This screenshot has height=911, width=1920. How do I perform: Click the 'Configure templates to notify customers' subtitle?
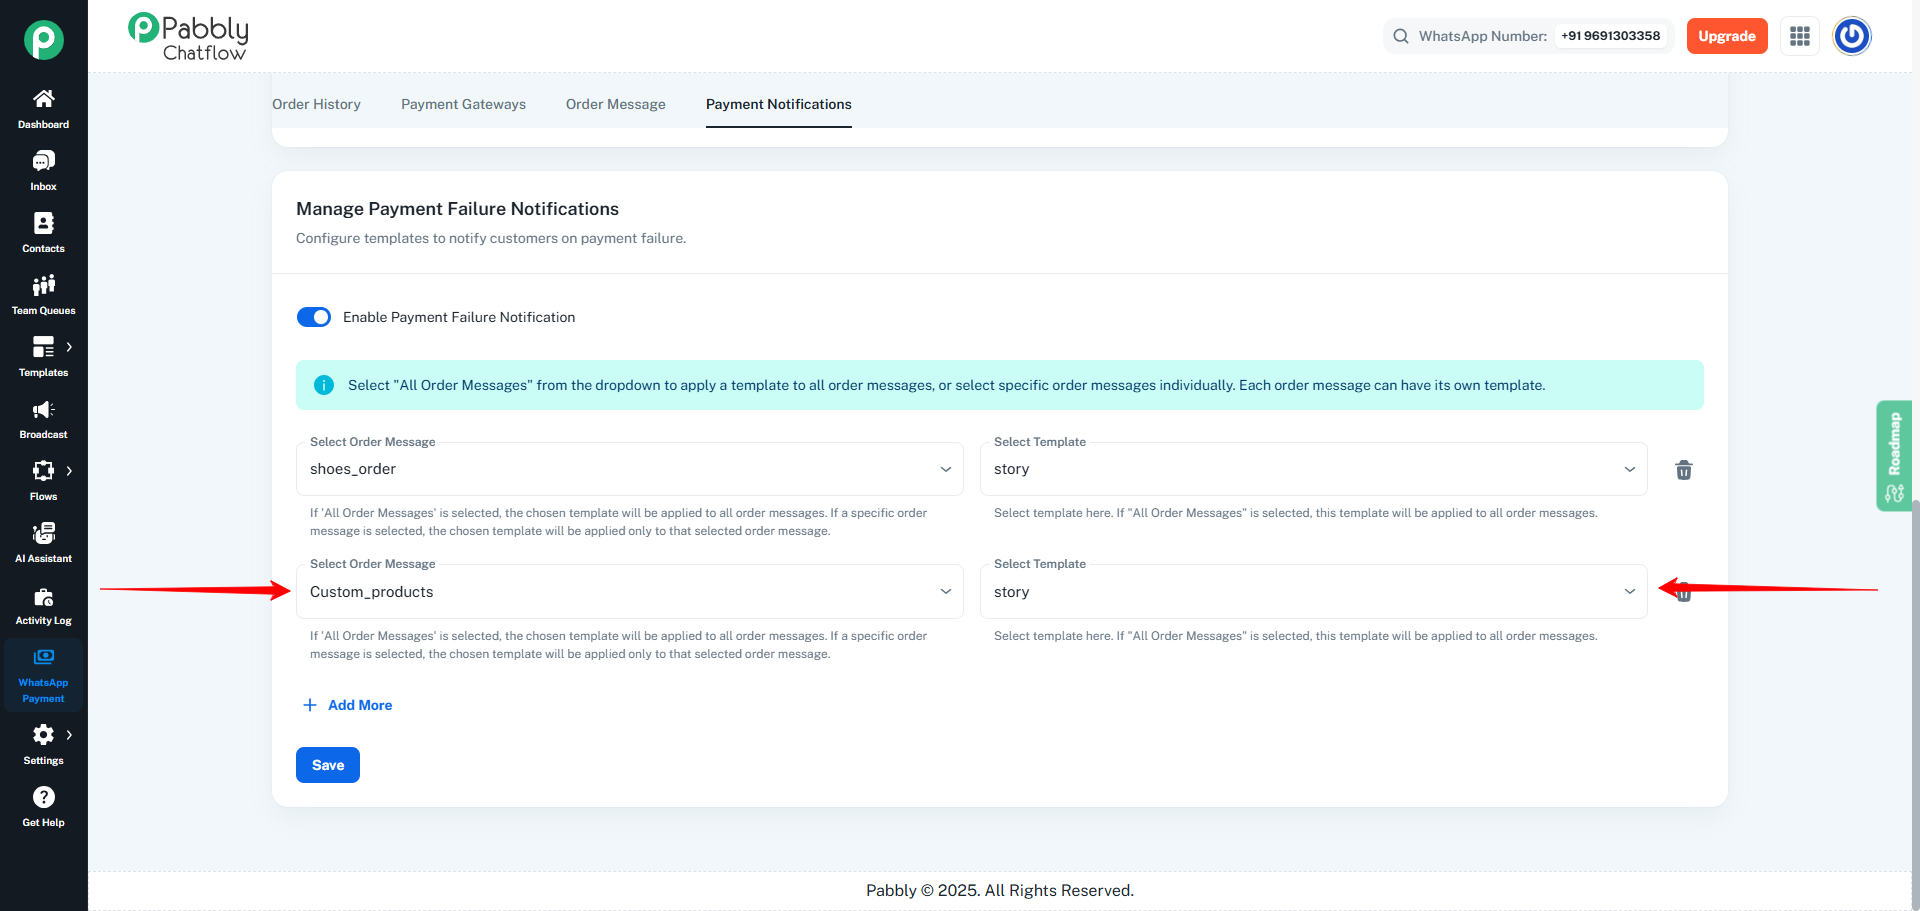point(491,238)
